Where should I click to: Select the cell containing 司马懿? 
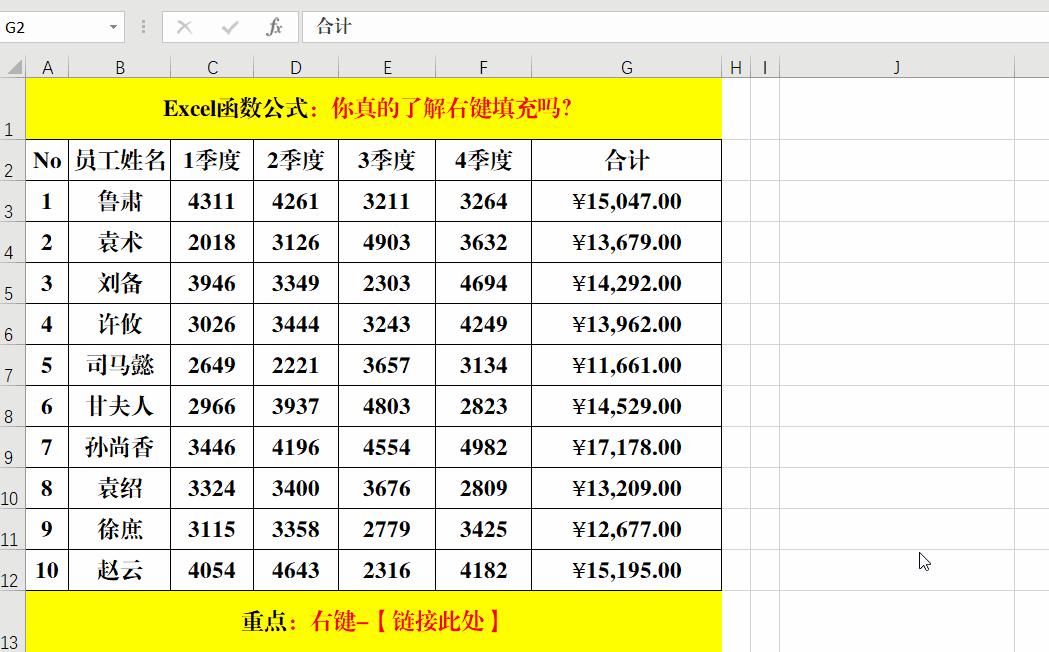(120, 365)
